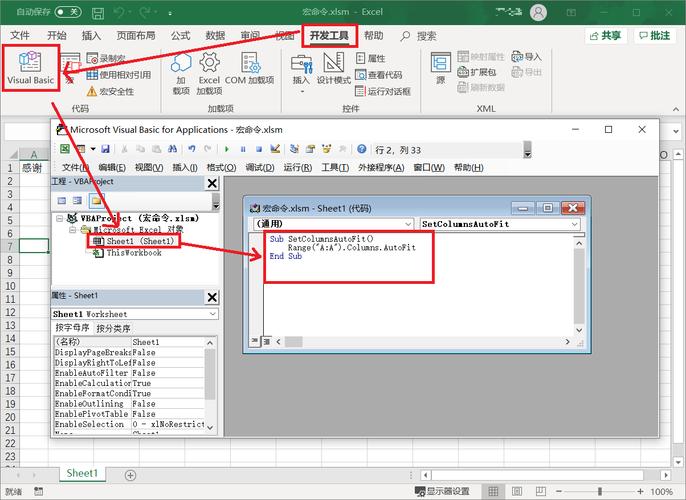Click 扩展包 expansion packs

(x=477, y=72)
